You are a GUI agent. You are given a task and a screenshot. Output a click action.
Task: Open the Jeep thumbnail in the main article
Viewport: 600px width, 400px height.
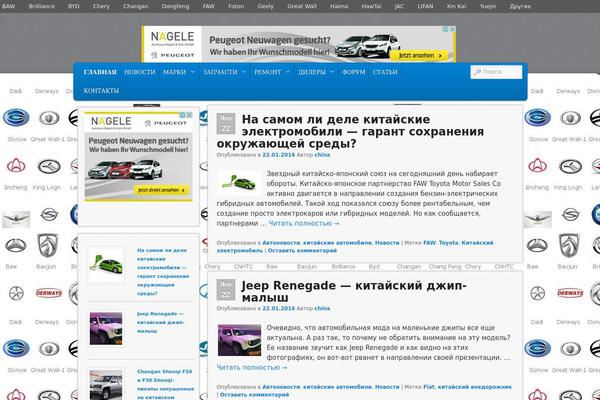tap(240, 340)
